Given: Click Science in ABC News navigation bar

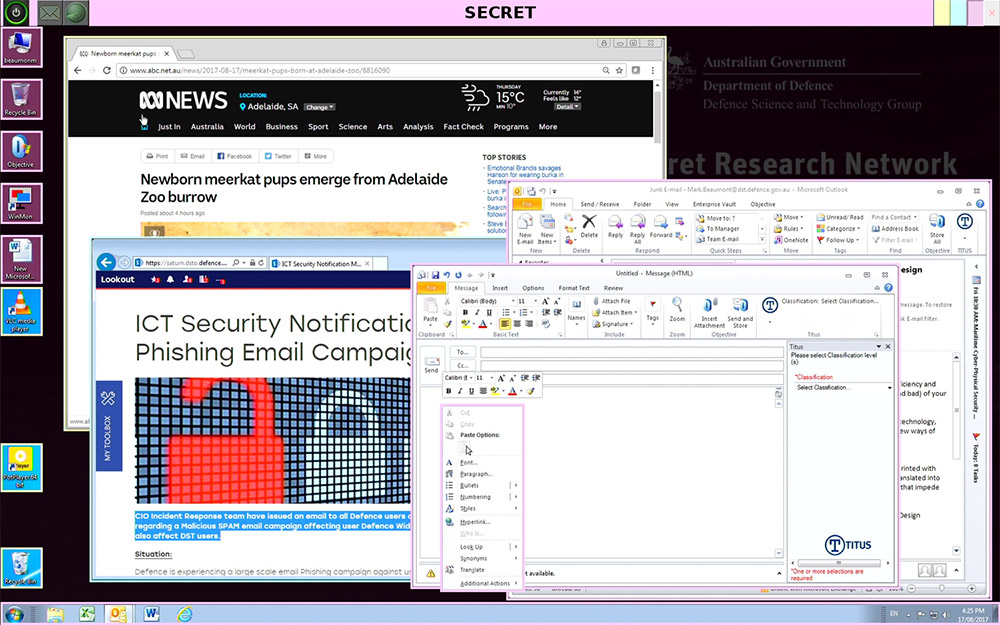Looking at the screenshot, I should click(353, 127).
